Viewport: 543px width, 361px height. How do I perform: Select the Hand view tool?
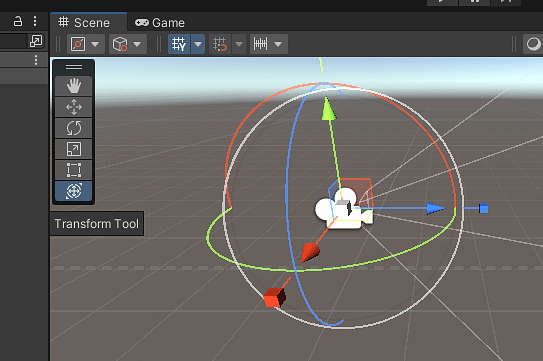click(x=73, y=86)
